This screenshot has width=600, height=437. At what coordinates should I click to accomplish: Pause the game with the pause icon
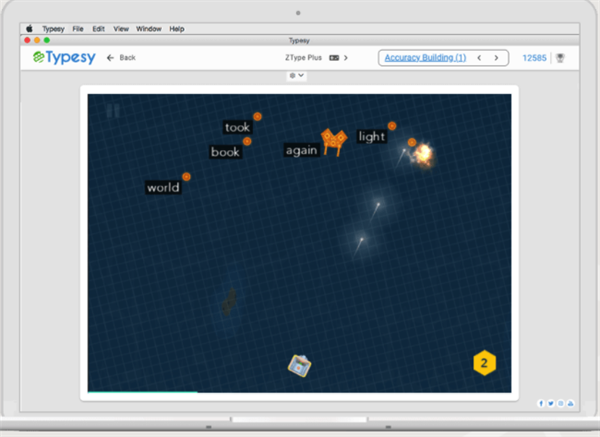tap(113, 111)
